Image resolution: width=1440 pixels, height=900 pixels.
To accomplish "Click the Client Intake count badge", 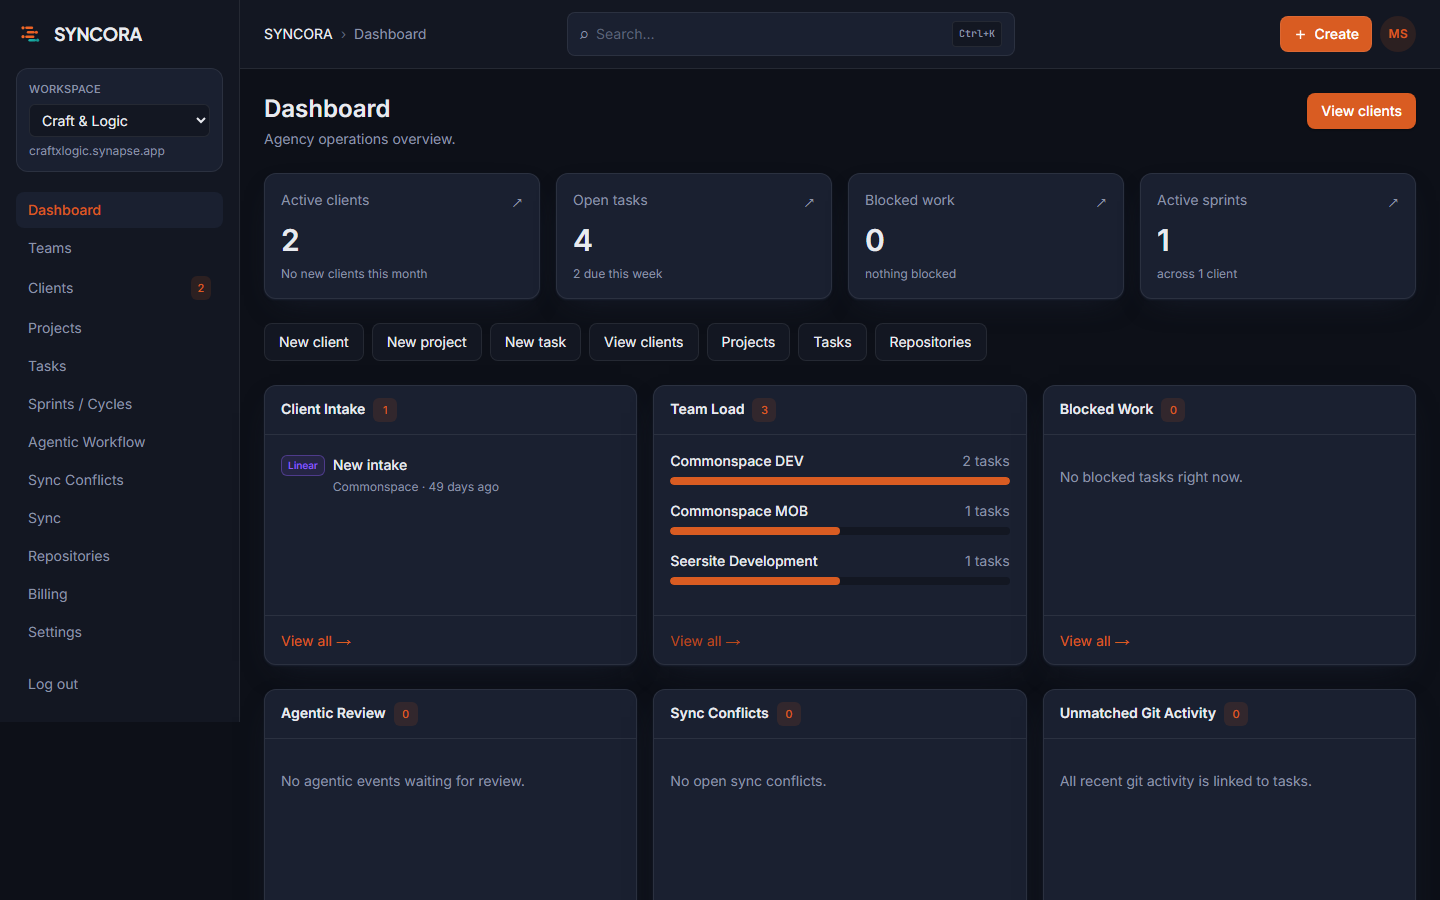I will (x=385, y=410).
